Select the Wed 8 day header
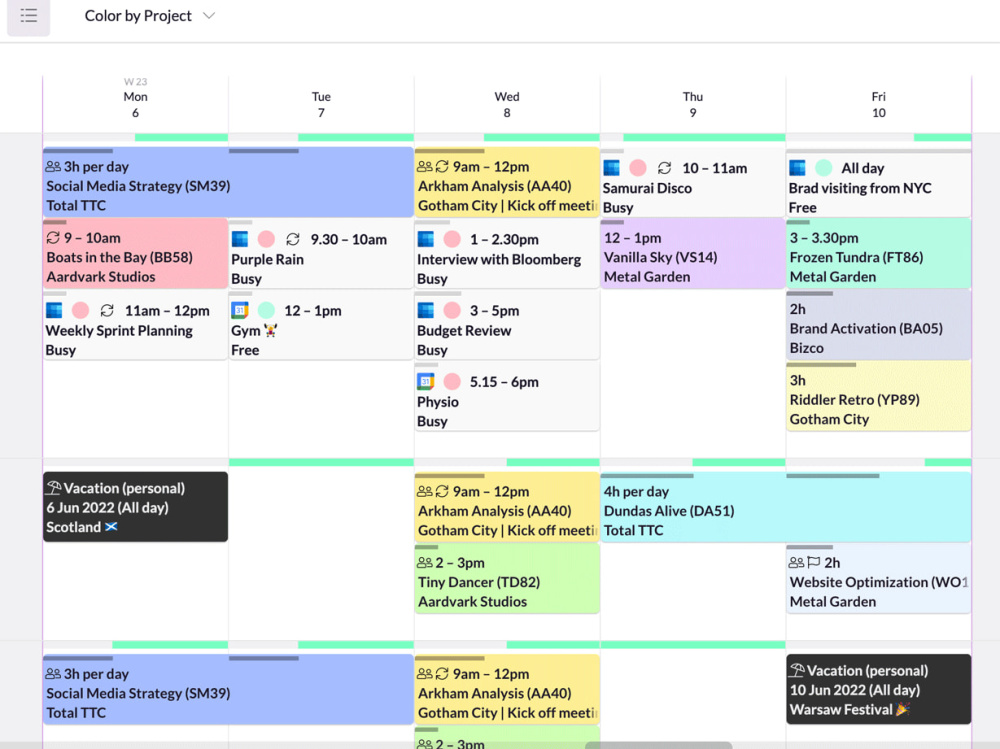Image resolution: width=1000 pixels, height=749 pixels. pos(507,105)
